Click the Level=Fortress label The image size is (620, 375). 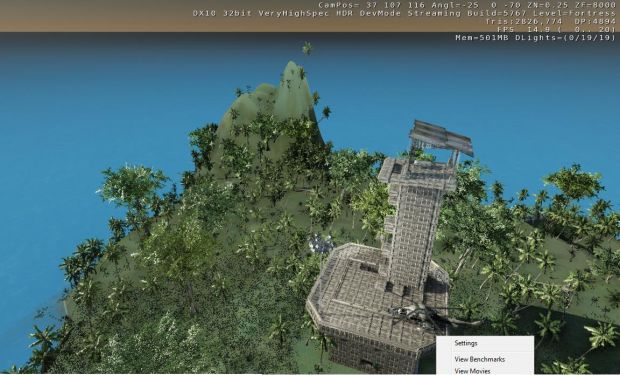575,13
